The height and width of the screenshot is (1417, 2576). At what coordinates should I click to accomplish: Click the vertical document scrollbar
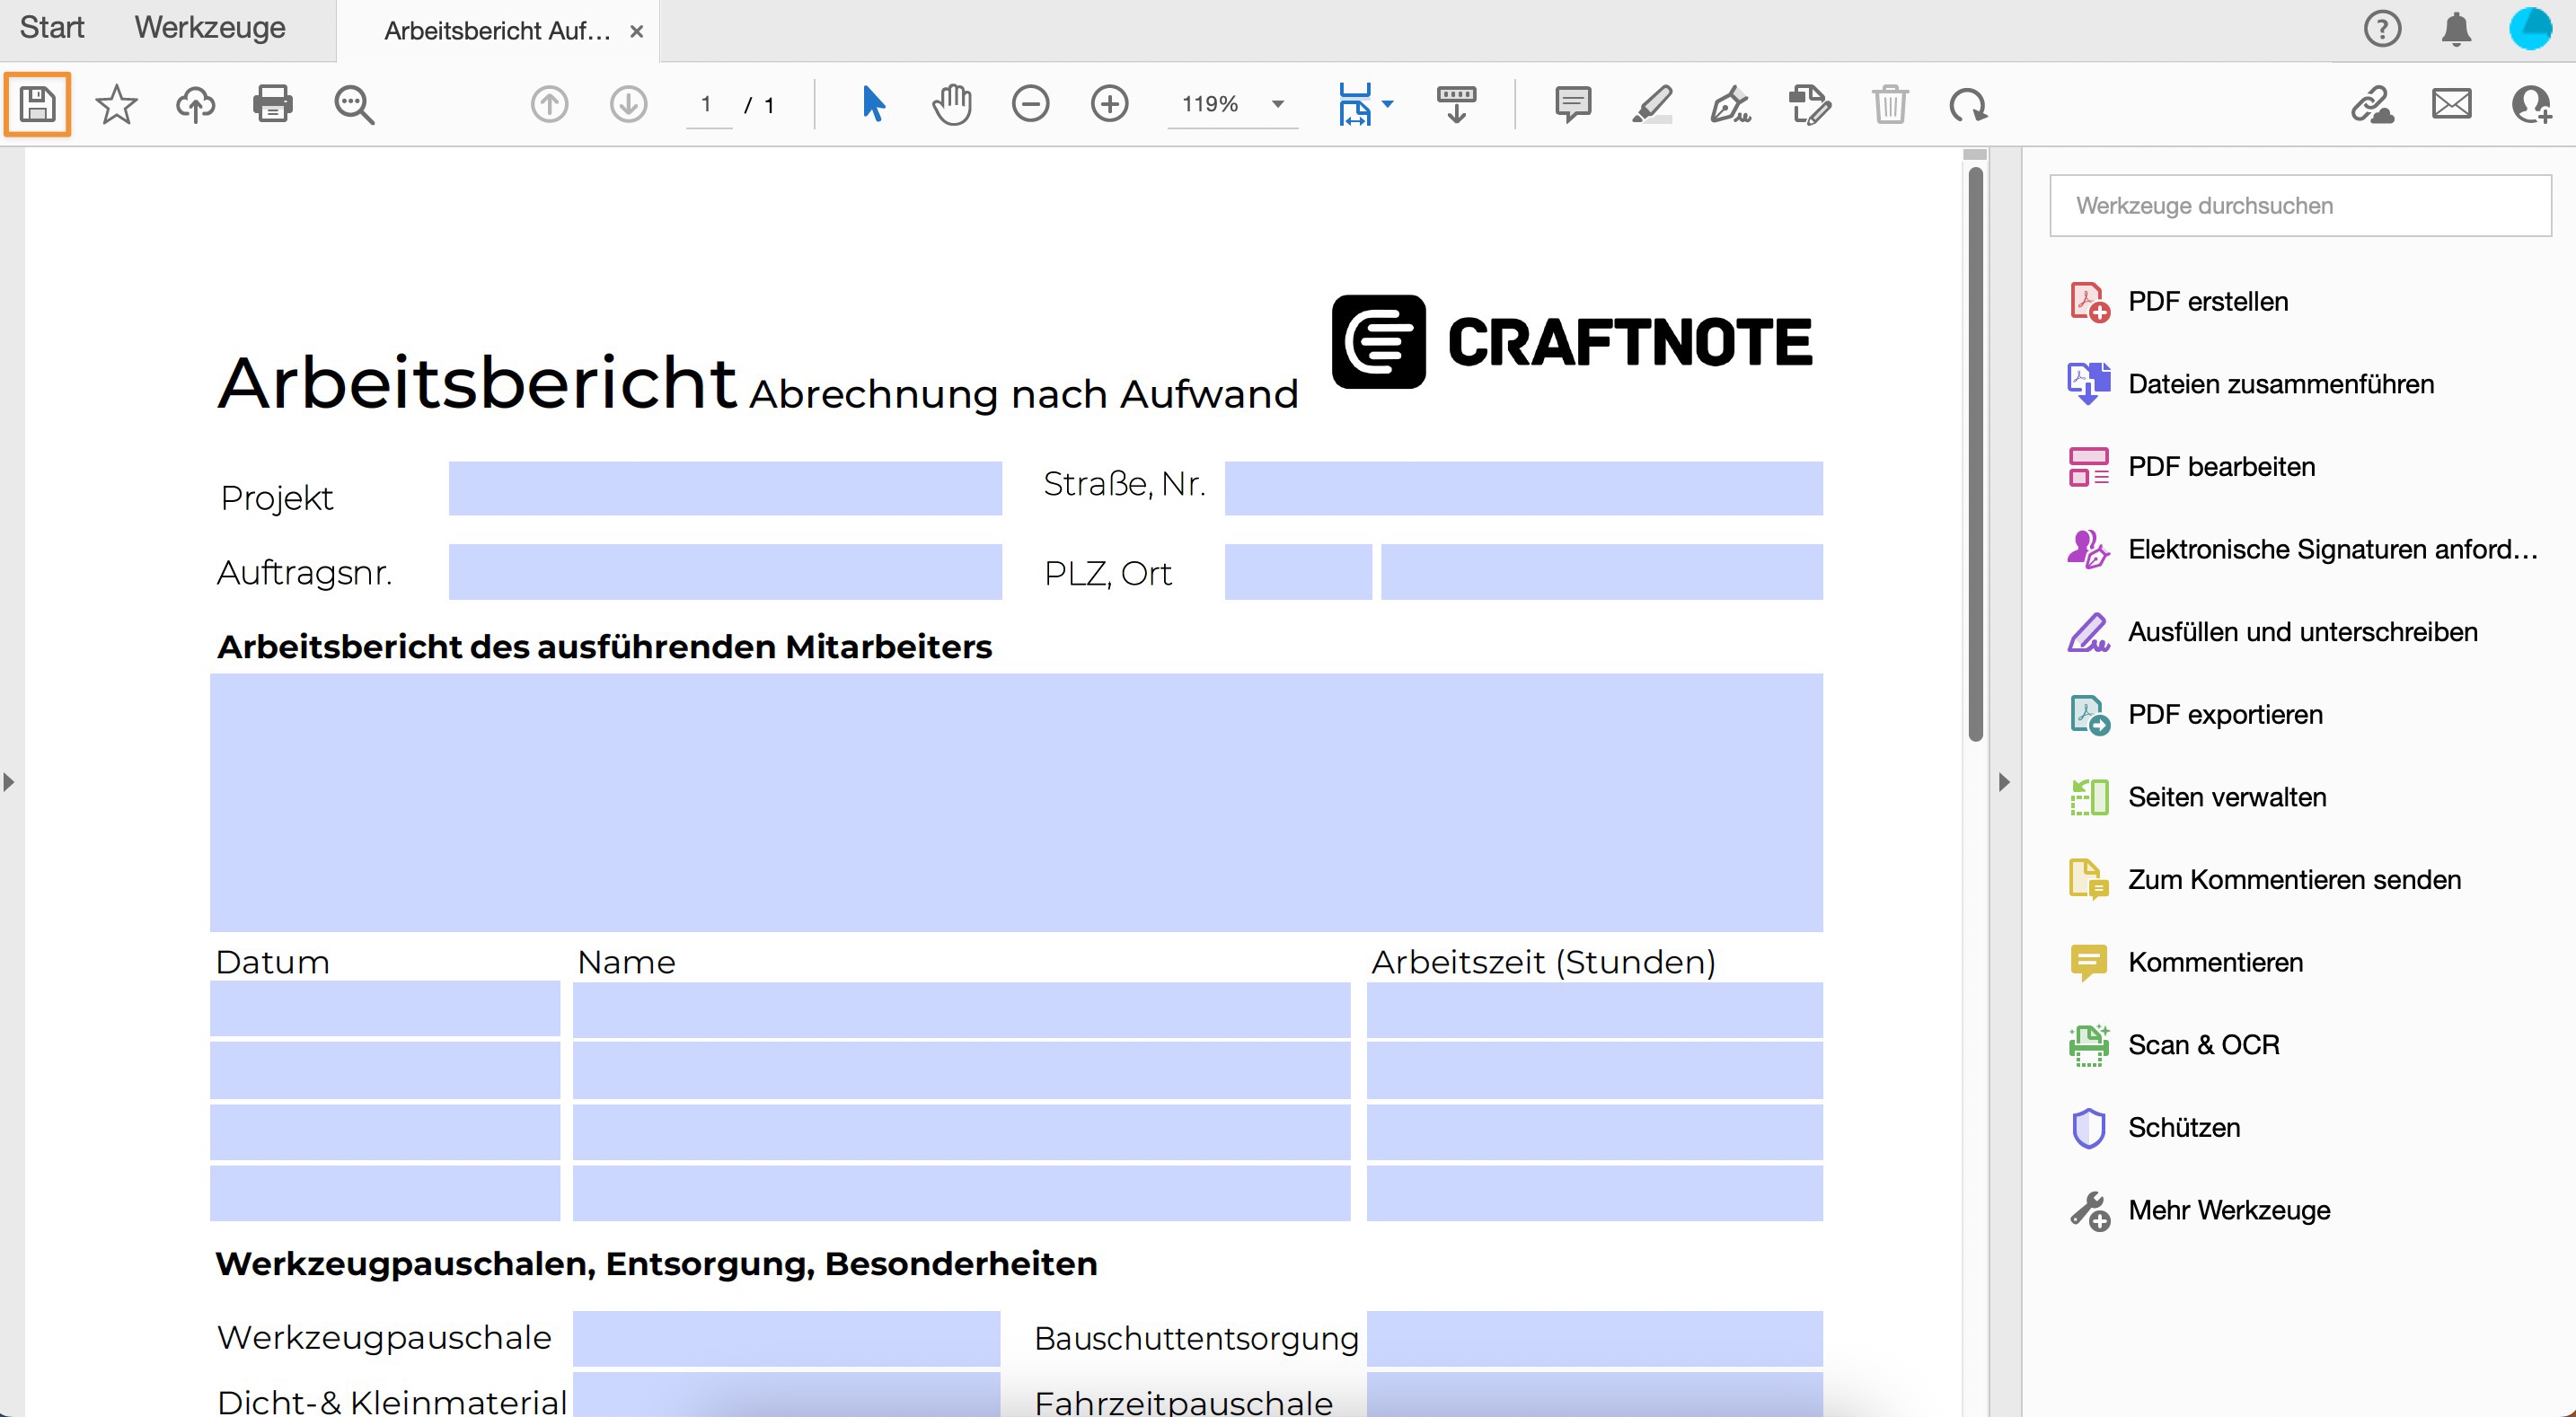(1975, 455)
